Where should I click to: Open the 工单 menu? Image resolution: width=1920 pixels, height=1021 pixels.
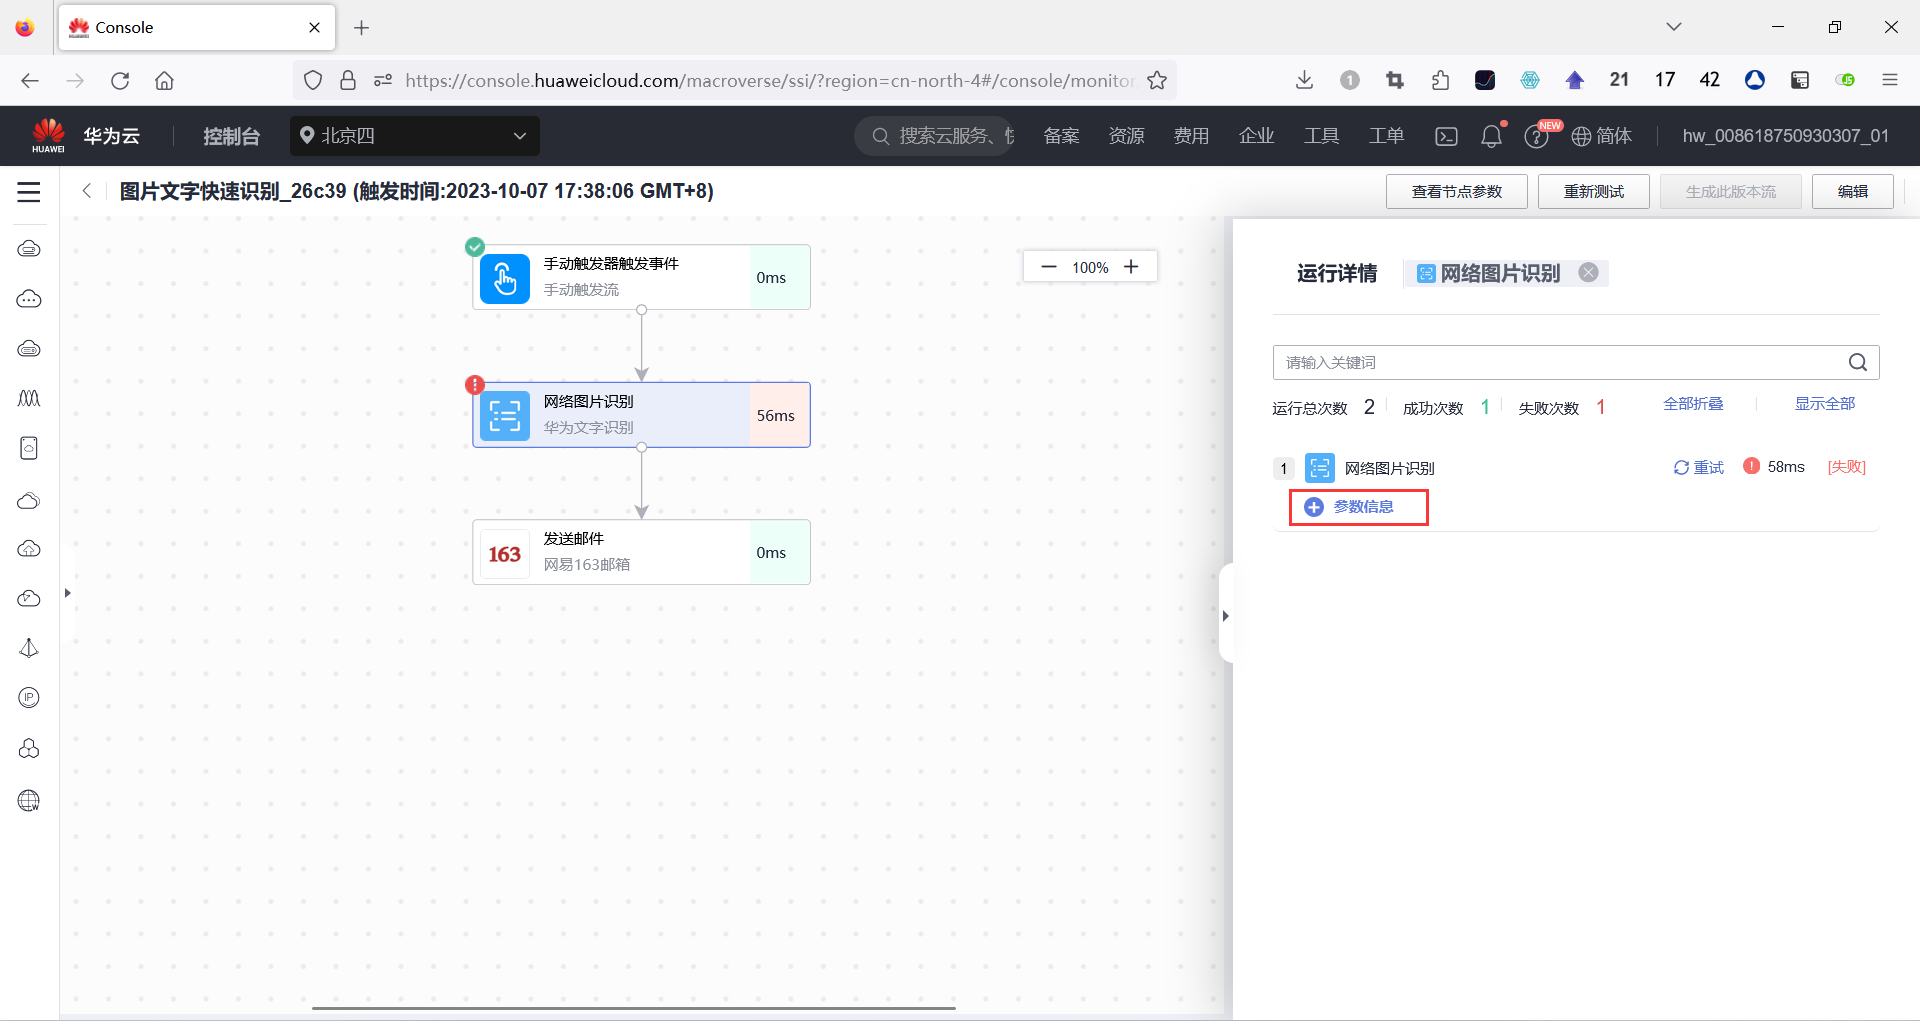(1386, 136)
